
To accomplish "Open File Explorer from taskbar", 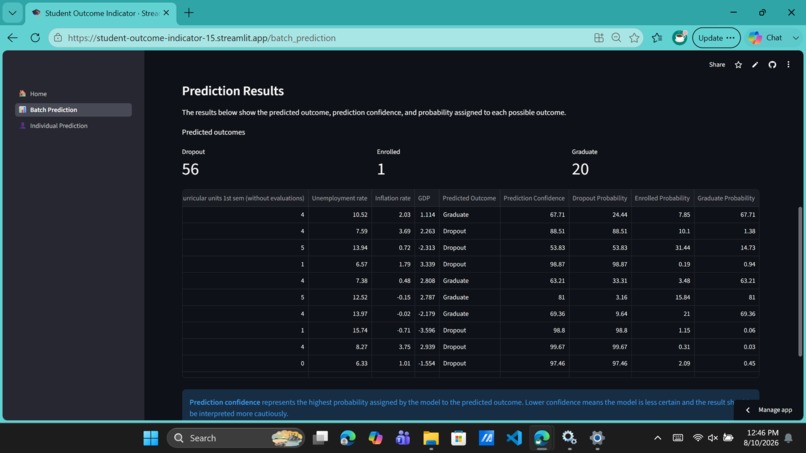I will tap(431, 438).
